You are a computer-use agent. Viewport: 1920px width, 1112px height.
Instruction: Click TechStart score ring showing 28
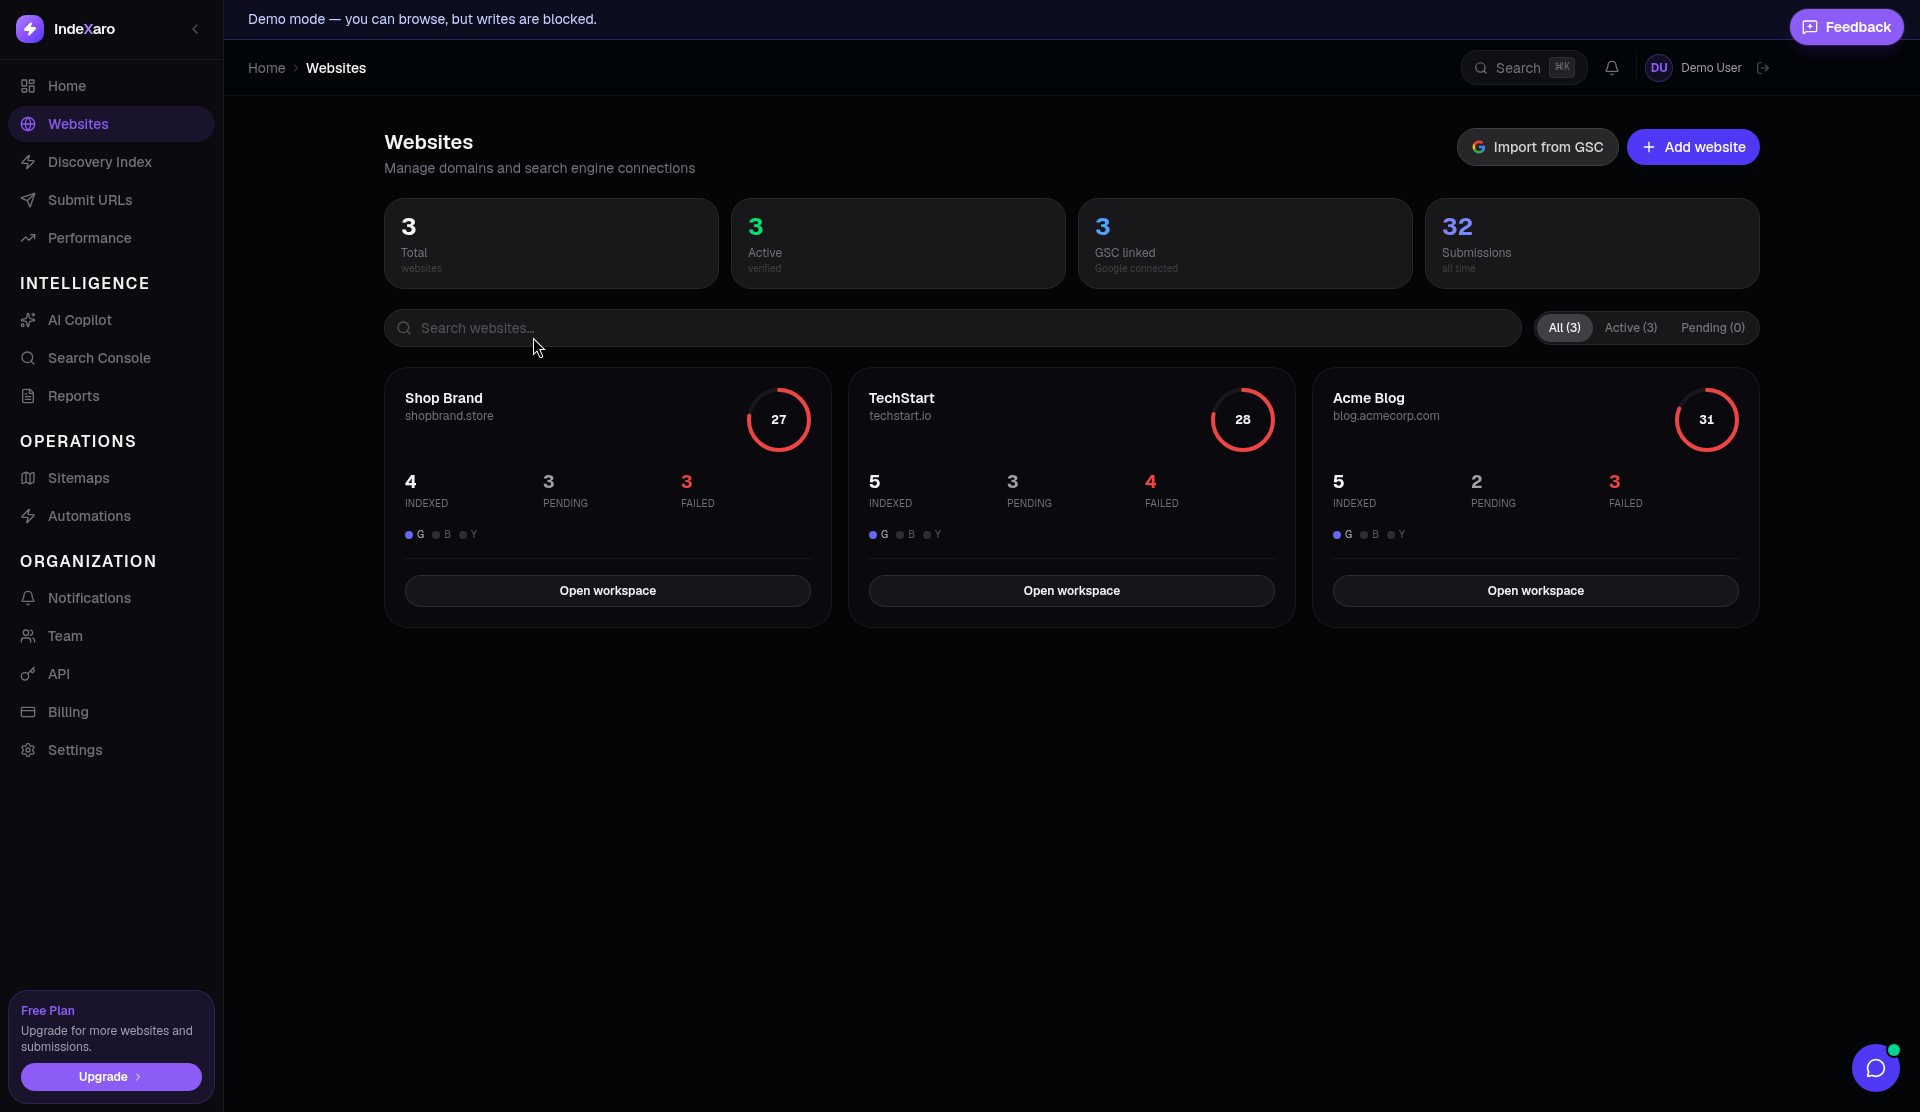click(x=1243, y=420)
